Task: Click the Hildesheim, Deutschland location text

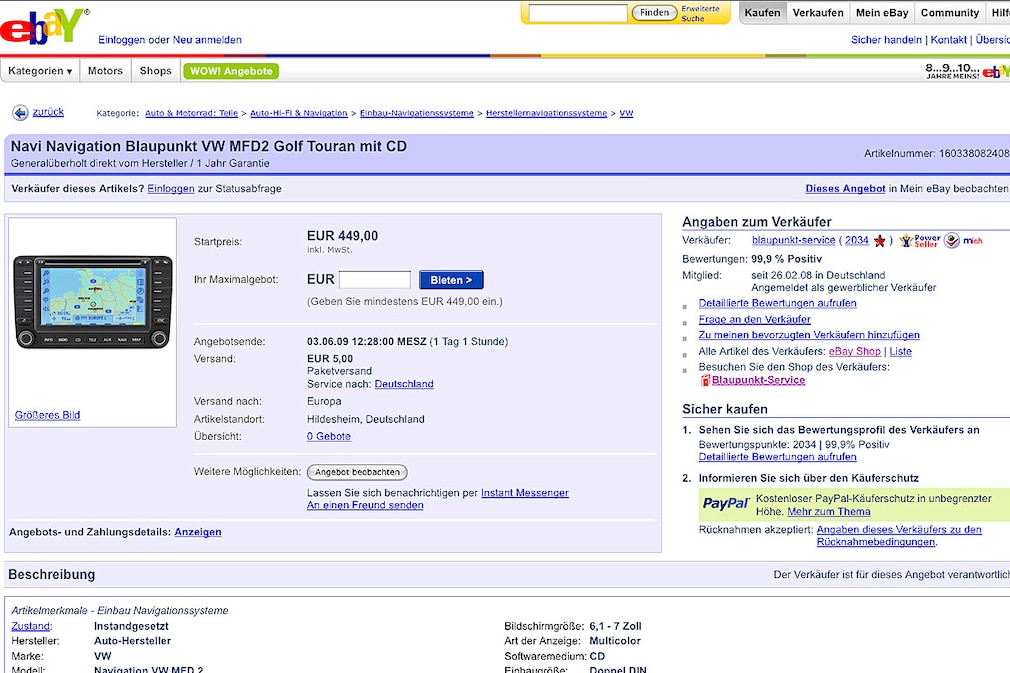Action: click(366, 419)
